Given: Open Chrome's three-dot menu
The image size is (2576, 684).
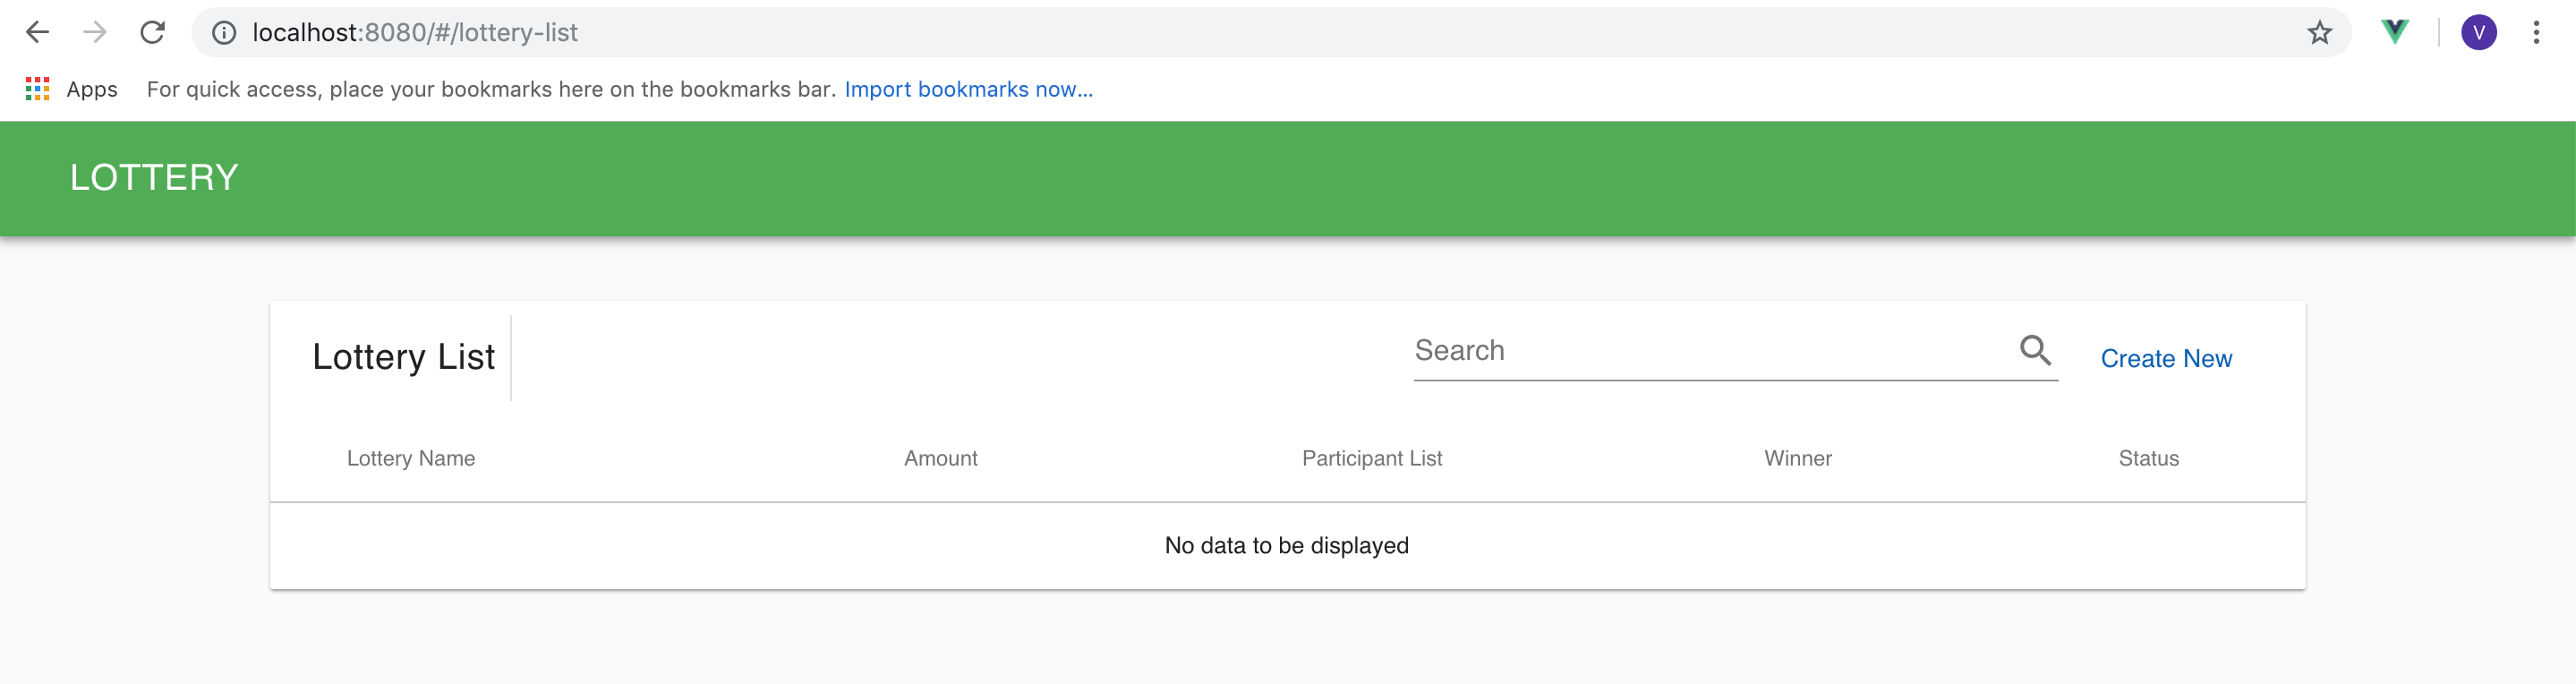Looking at the screenshot, I should pos(2536,33).
